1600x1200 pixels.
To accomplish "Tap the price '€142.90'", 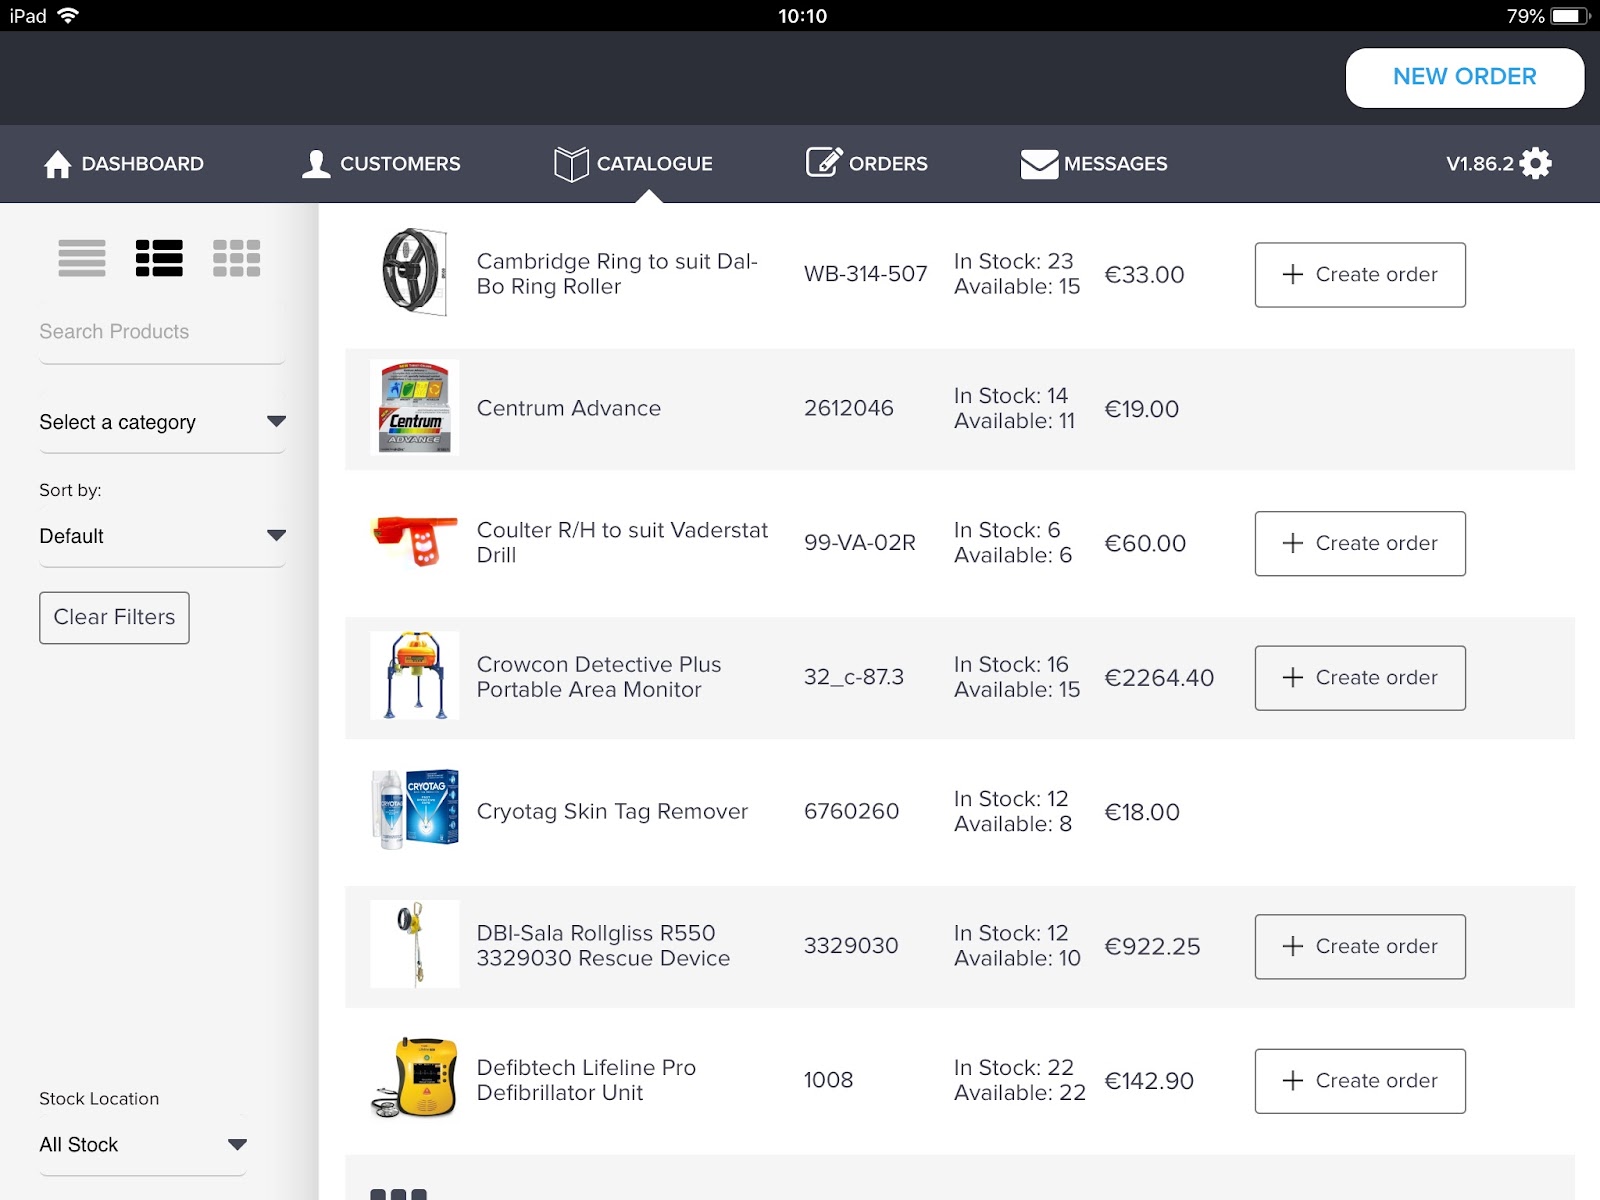I will (1149, 1081).
